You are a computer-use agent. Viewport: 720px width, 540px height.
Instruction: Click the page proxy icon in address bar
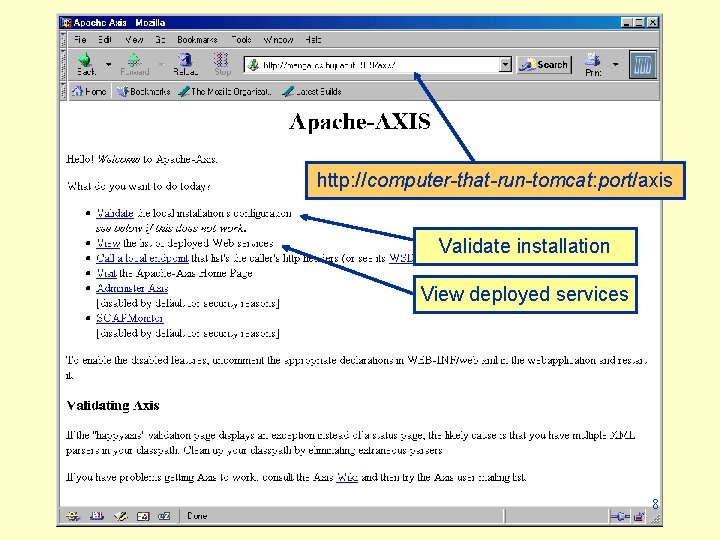(253, 65)
